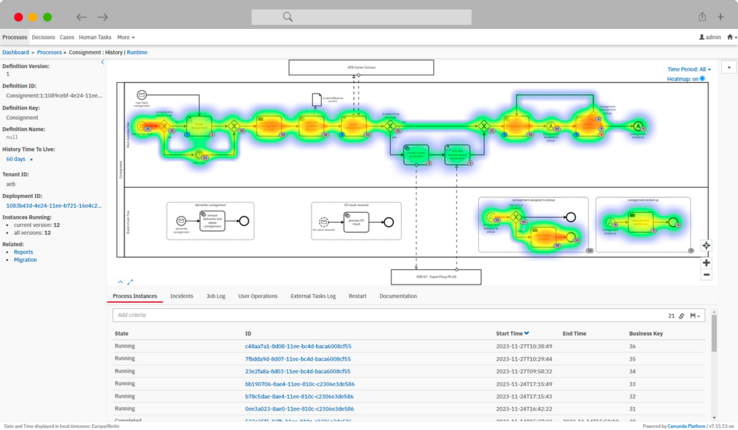Viewport: 738px width, 430px height.
Task: Open the Decisions menu item
Action: pos(43,37)
